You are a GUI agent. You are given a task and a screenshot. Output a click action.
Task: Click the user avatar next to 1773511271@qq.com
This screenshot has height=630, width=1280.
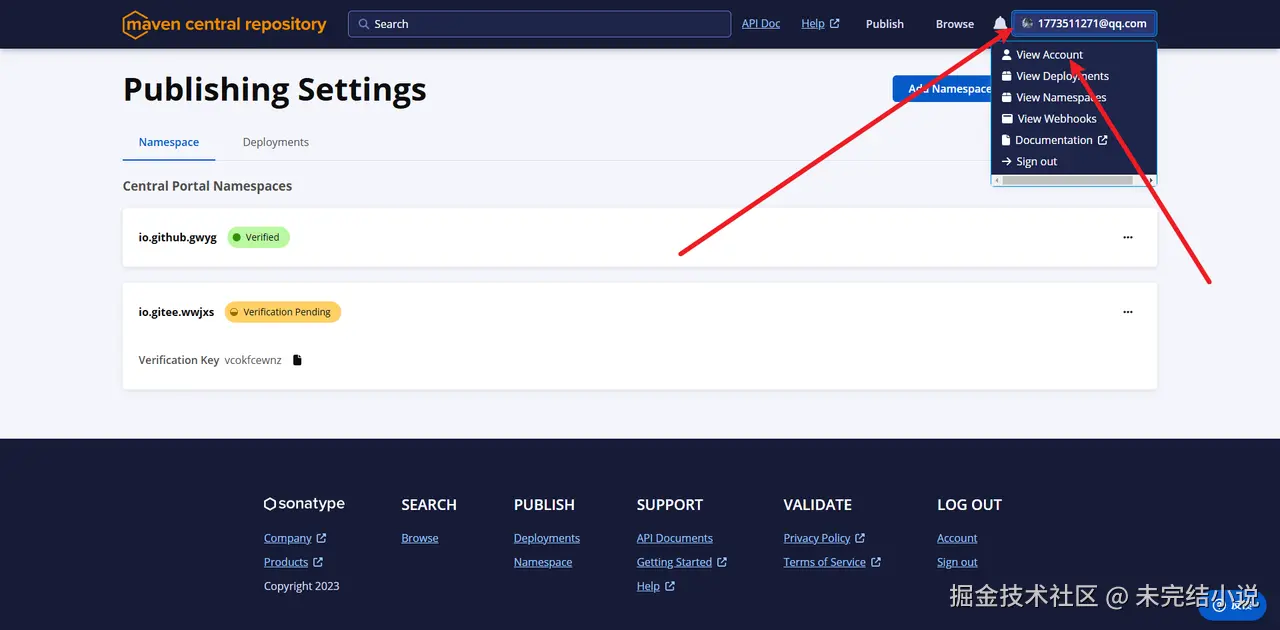pyautogui.click(x=1027, y=23)
